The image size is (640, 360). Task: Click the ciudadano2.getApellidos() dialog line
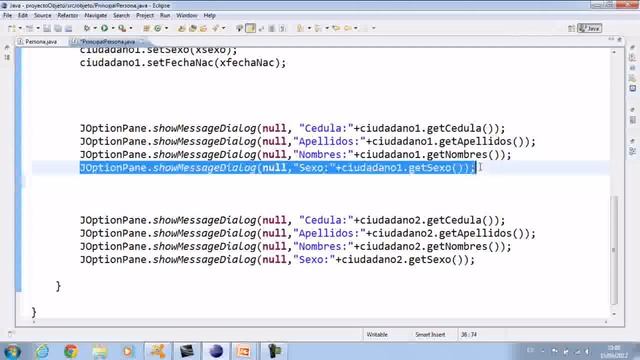click(x=307, y=233)
